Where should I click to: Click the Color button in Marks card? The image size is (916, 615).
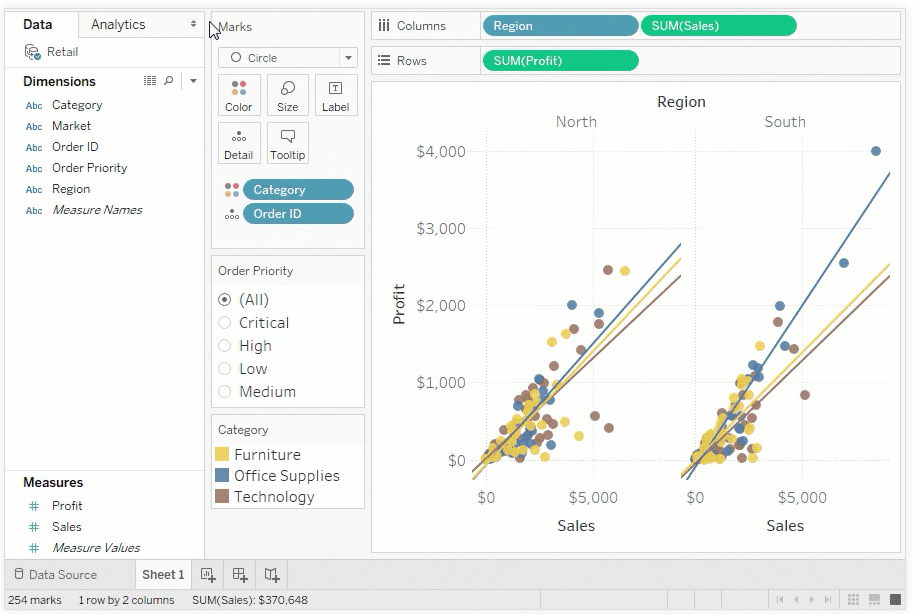(x=239, y=95)
